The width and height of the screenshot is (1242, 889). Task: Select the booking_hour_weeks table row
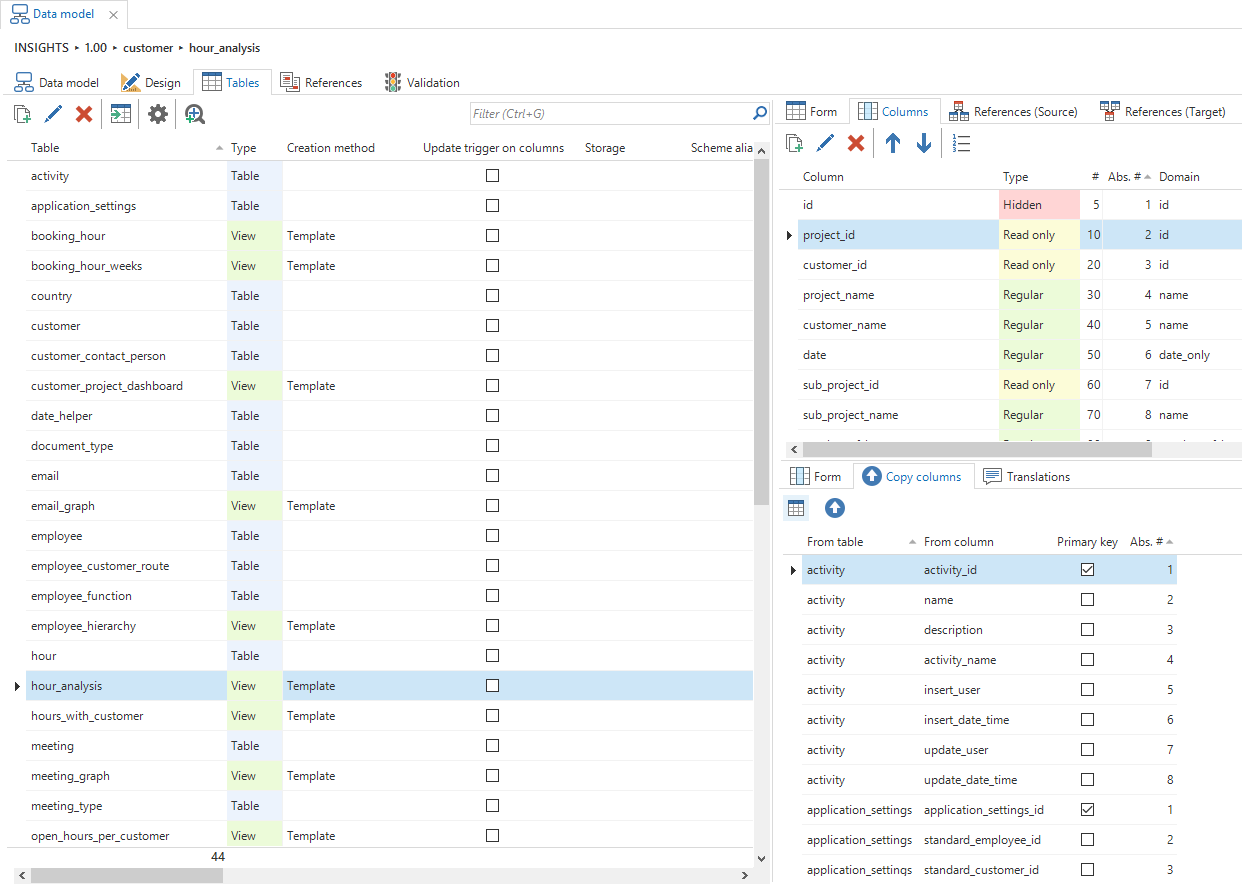click(86, 266)
